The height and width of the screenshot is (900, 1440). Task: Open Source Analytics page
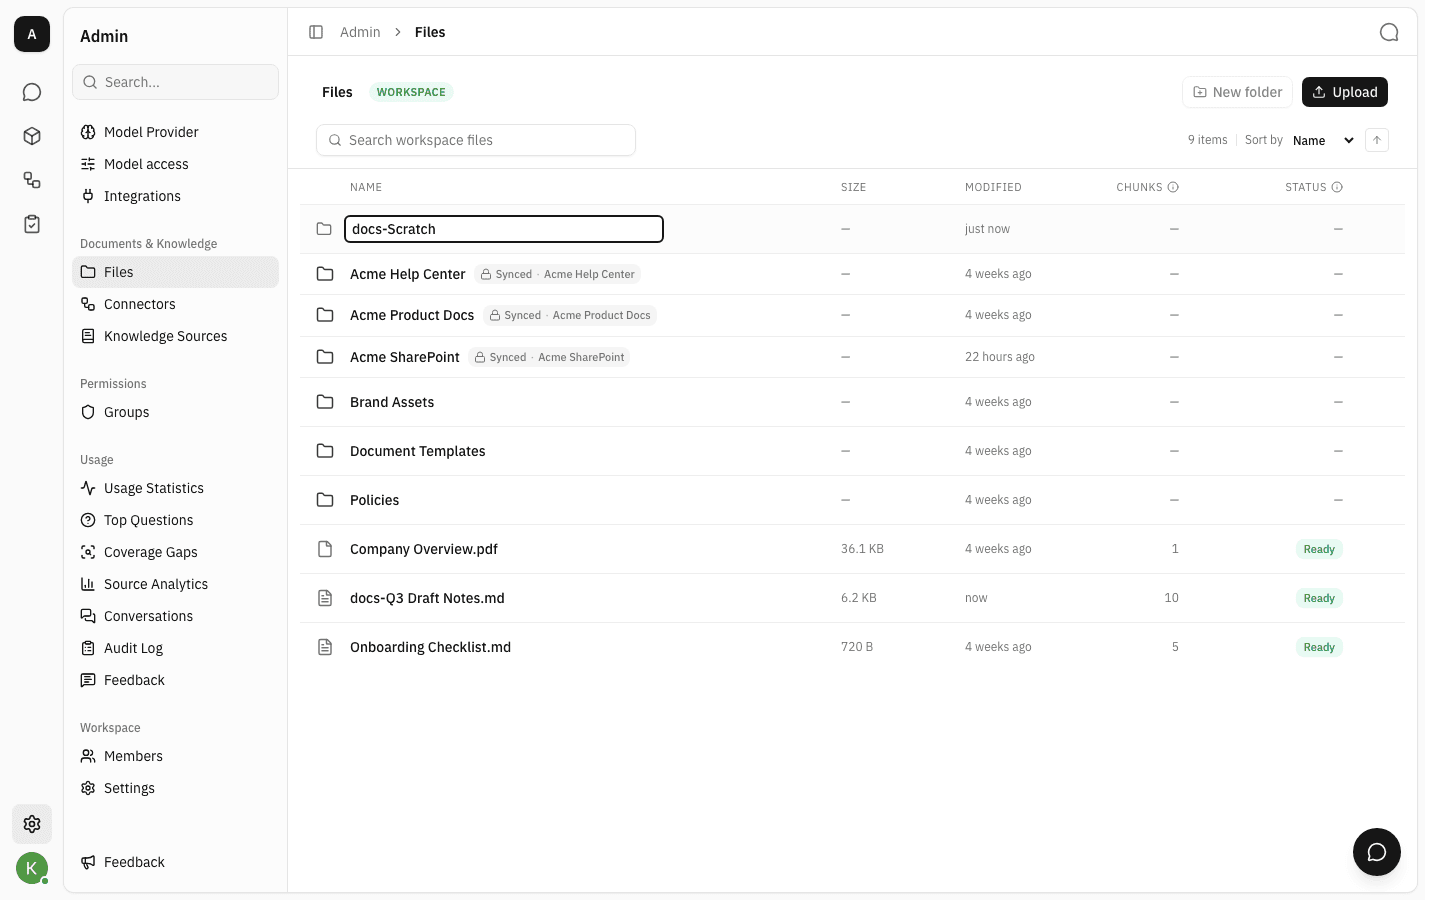tap(175, 584)
